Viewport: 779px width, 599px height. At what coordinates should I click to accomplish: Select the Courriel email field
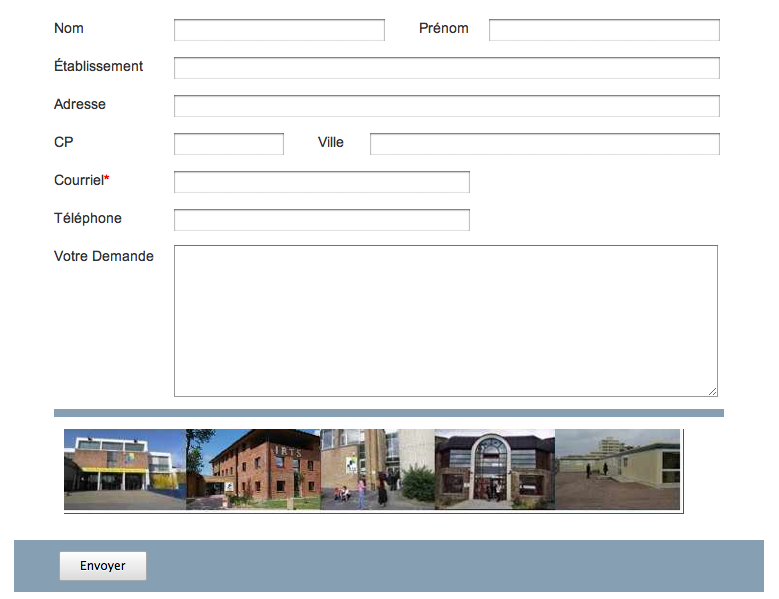click(x=322, y=182)
